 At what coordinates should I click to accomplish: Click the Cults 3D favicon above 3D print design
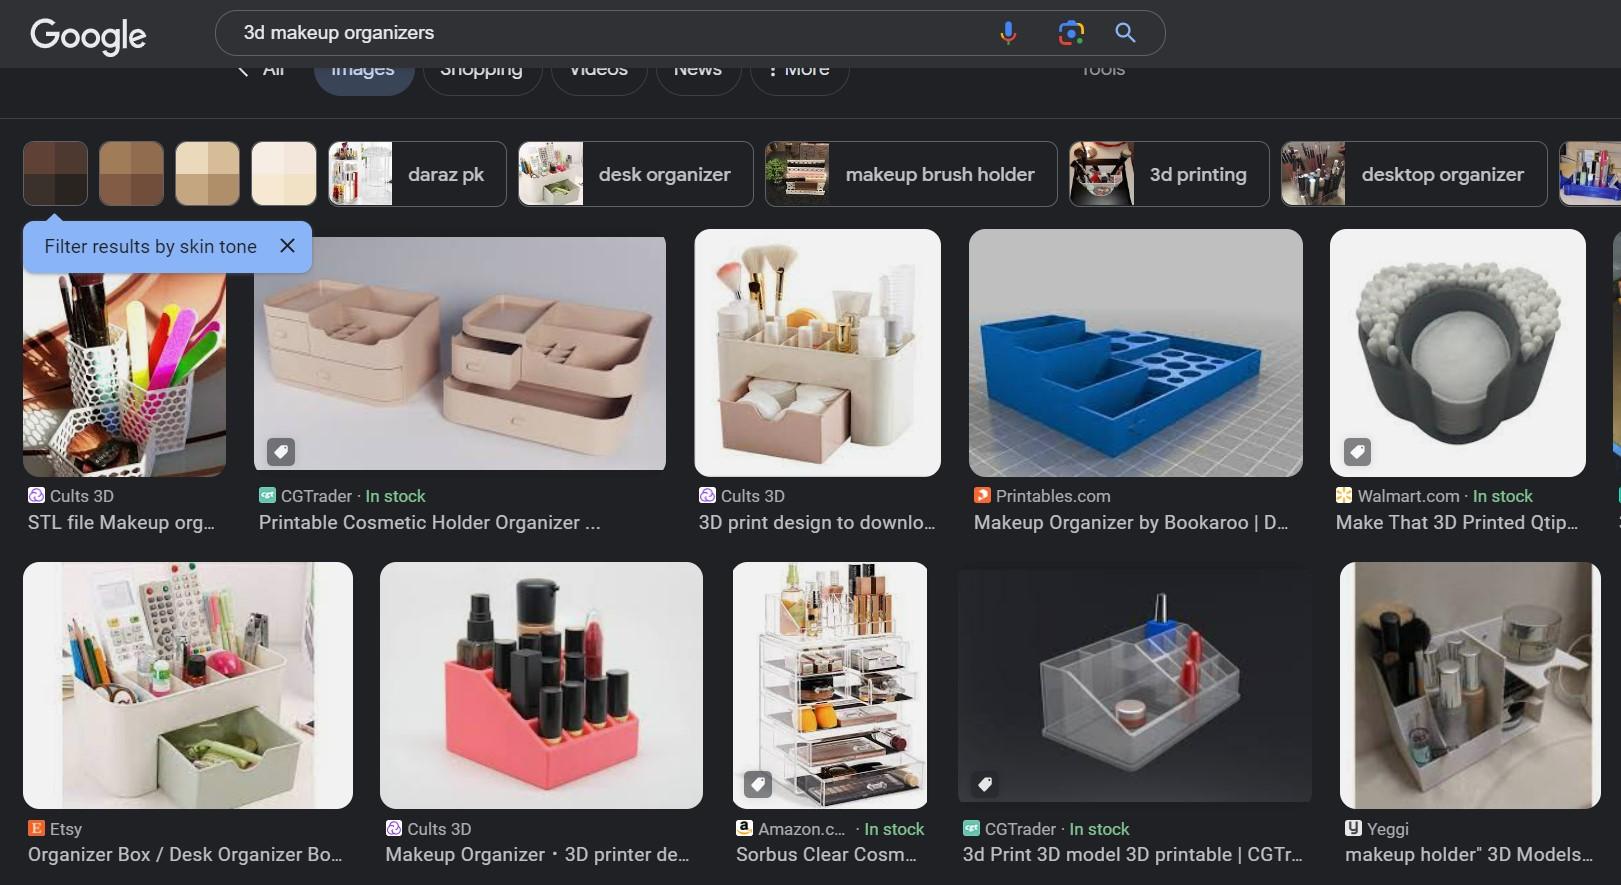[707, 496]
